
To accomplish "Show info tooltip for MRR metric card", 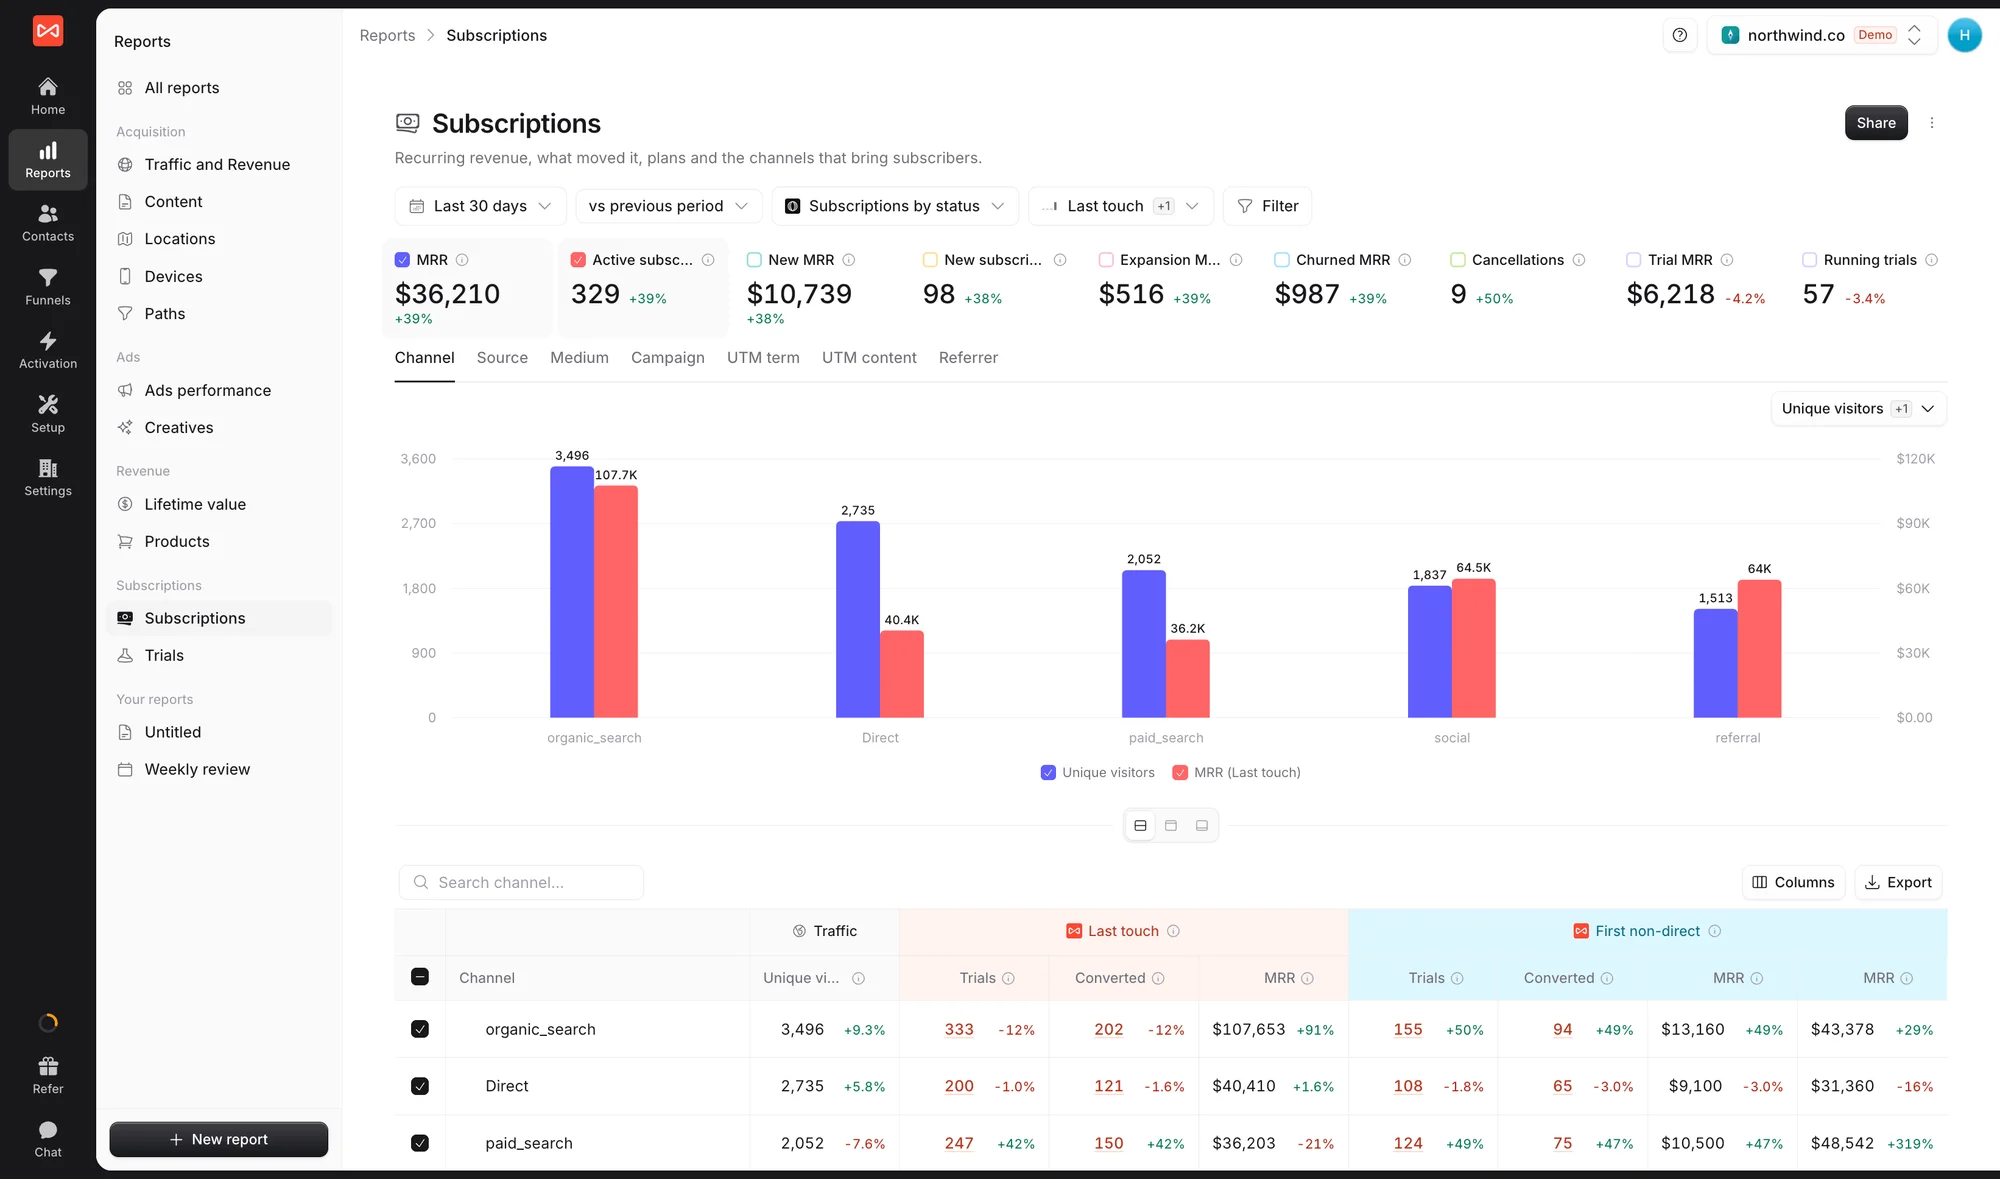I will (x=462, y=260).
